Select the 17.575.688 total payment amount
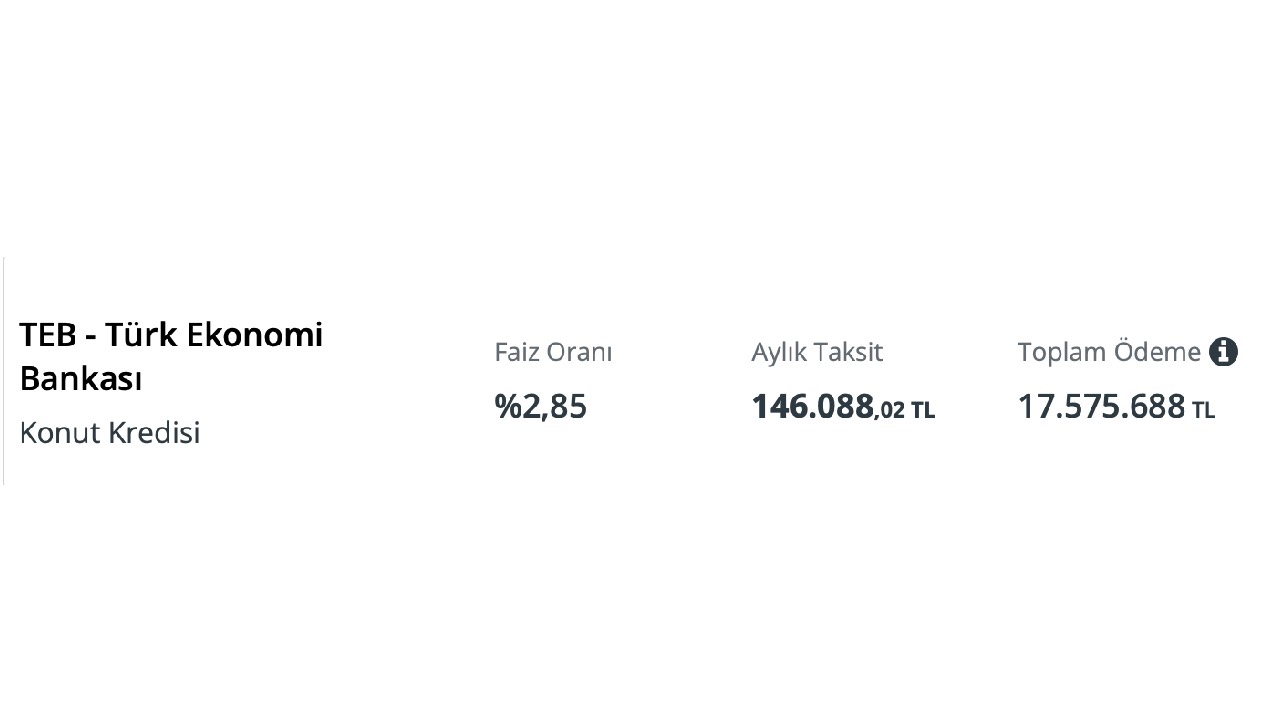This screenshot has height=720, width=1280. coord(1101,407)
